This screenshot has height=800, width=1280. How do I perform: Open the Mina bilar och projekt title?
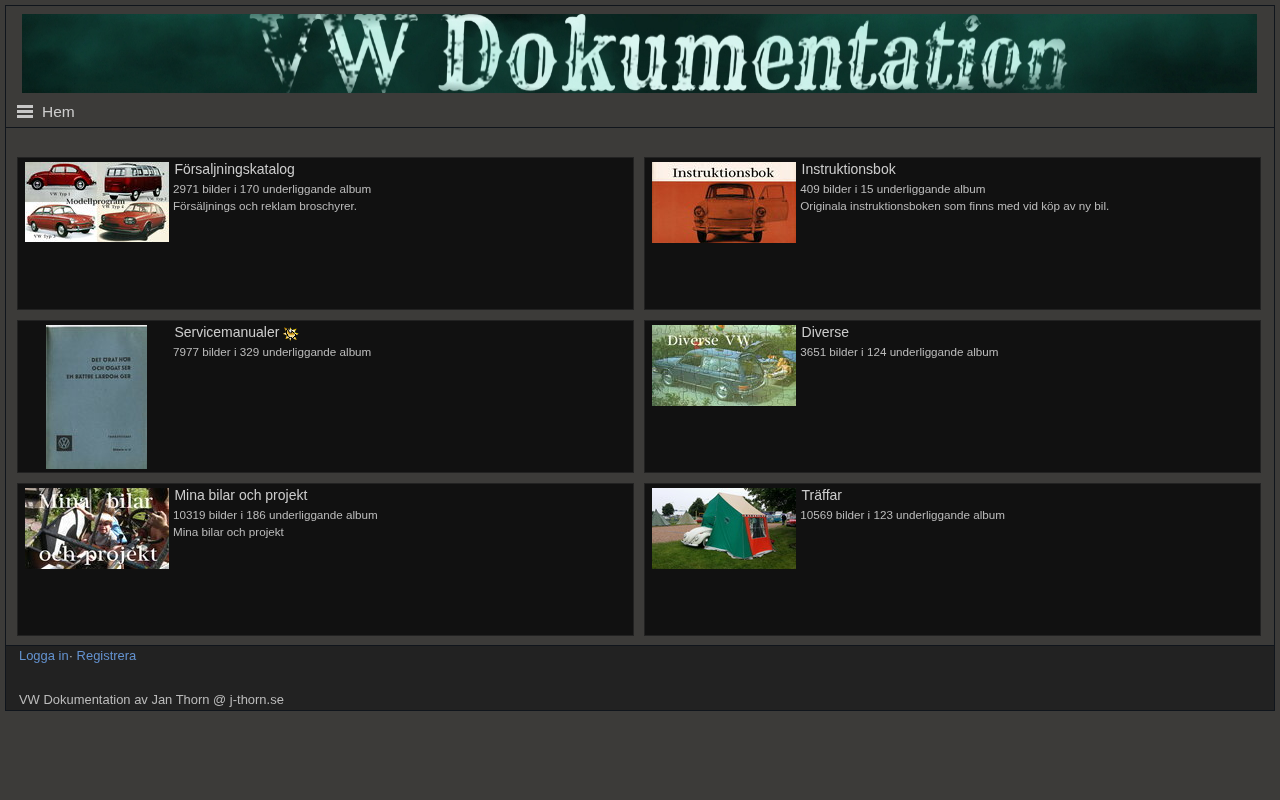(x=241, y=495)
